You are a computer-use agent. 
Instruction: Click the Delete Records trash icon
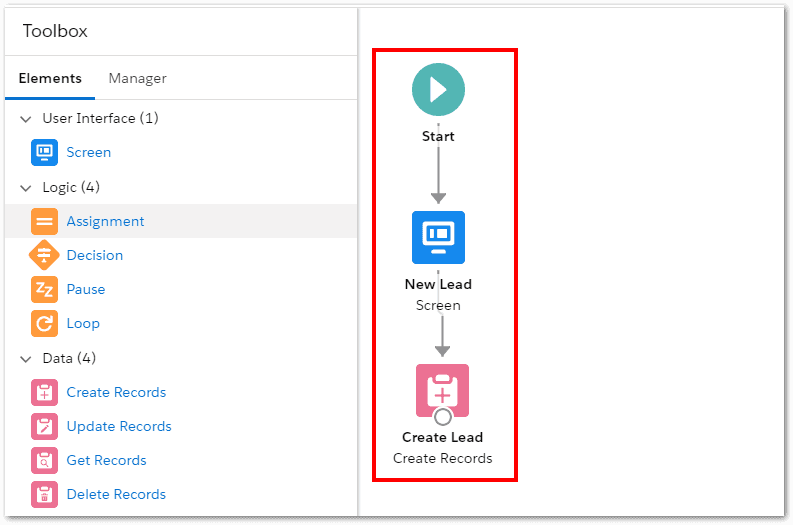pyautogui.click(x=44, y=495)
